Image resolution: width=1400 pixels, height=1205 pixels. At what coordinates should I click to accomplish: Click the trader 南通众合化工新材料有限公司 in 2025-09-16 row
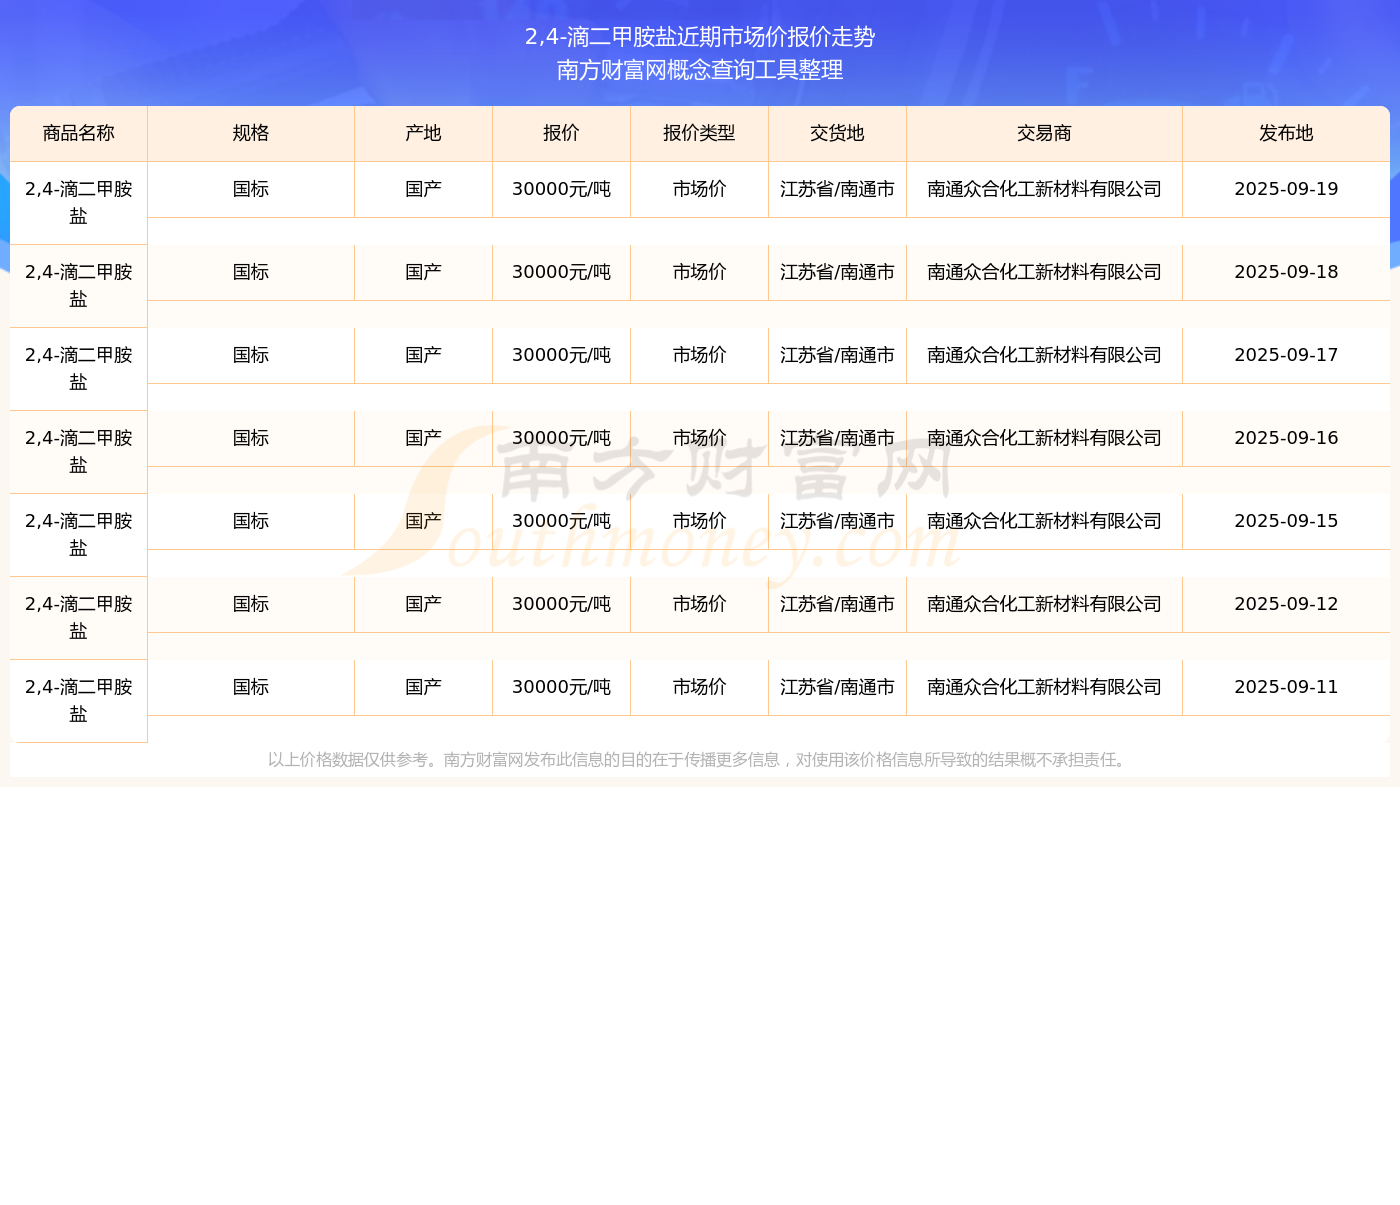(1044, 438)
